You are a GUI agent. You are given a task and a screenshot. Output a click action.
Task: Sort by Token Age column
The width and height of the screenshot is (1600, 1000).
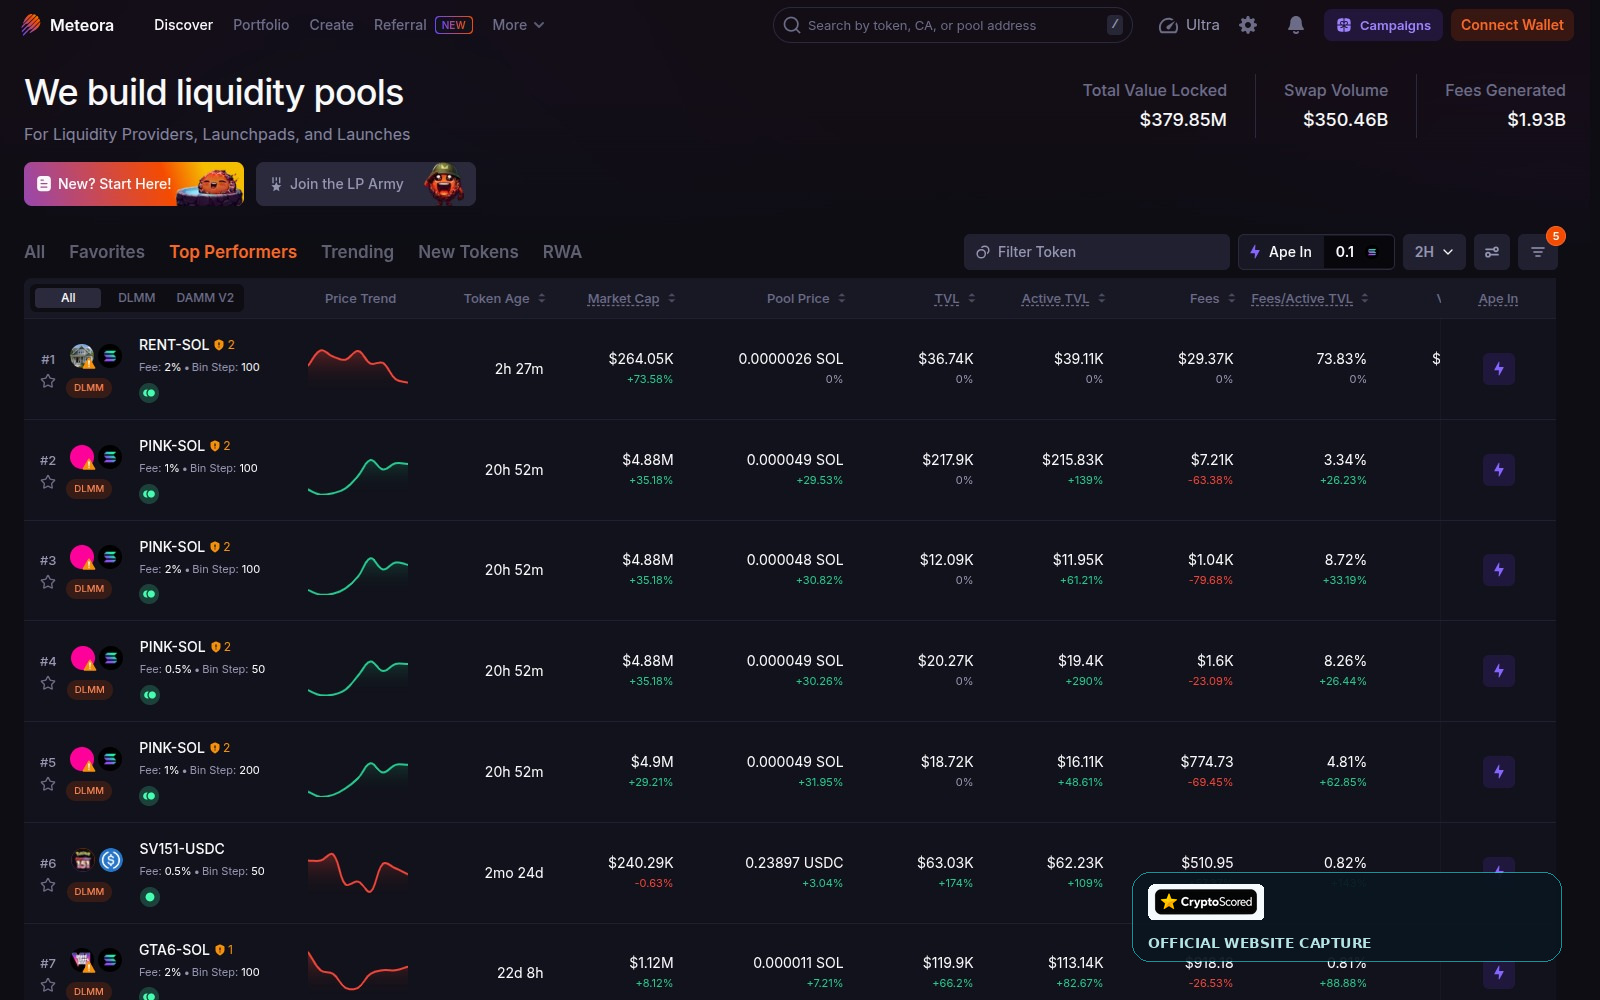point(505,298)
